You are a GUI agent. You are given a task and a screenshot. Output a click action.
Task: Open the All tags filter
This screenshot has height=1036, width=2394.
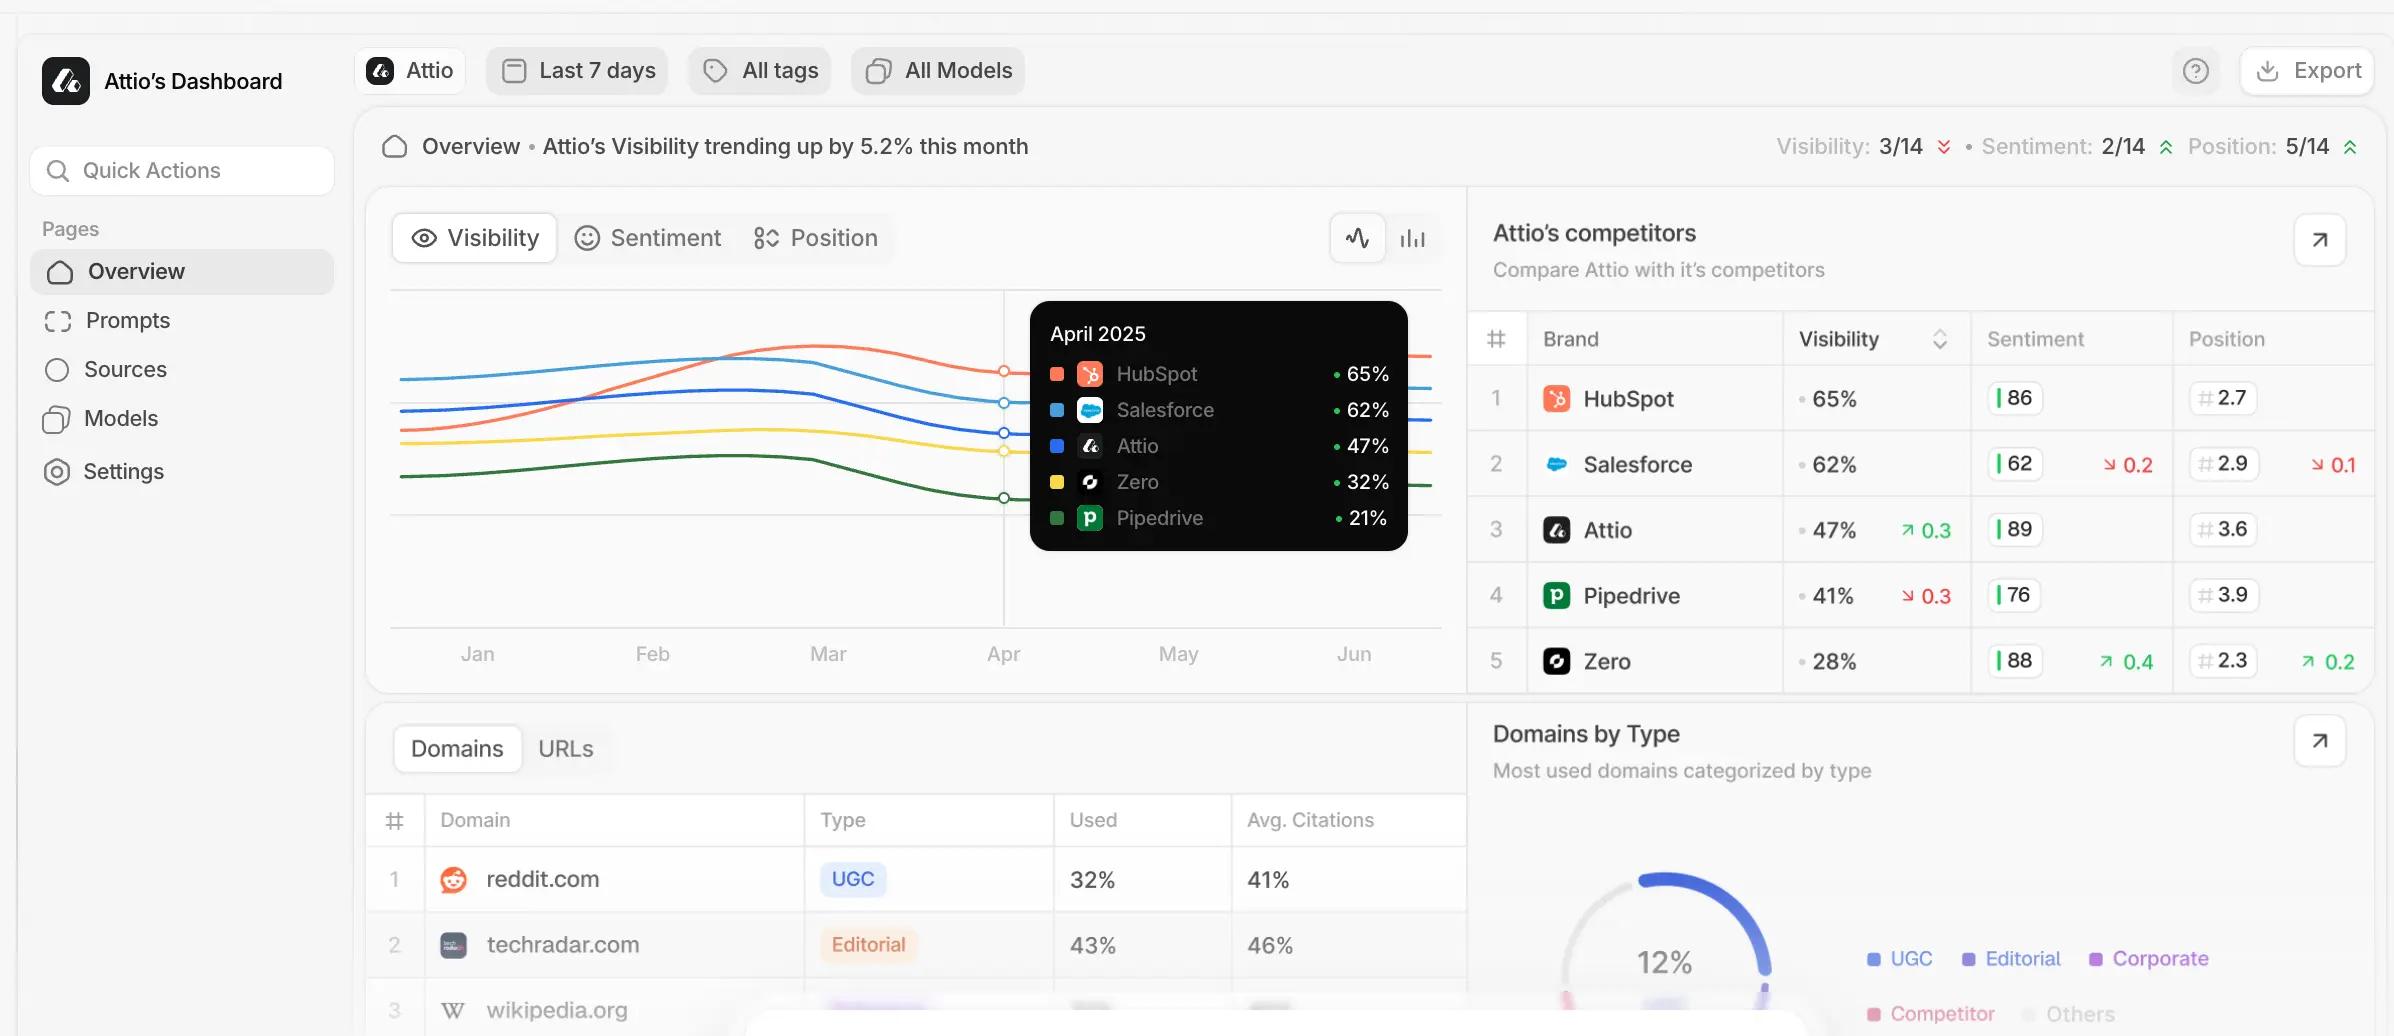point(760,71)
